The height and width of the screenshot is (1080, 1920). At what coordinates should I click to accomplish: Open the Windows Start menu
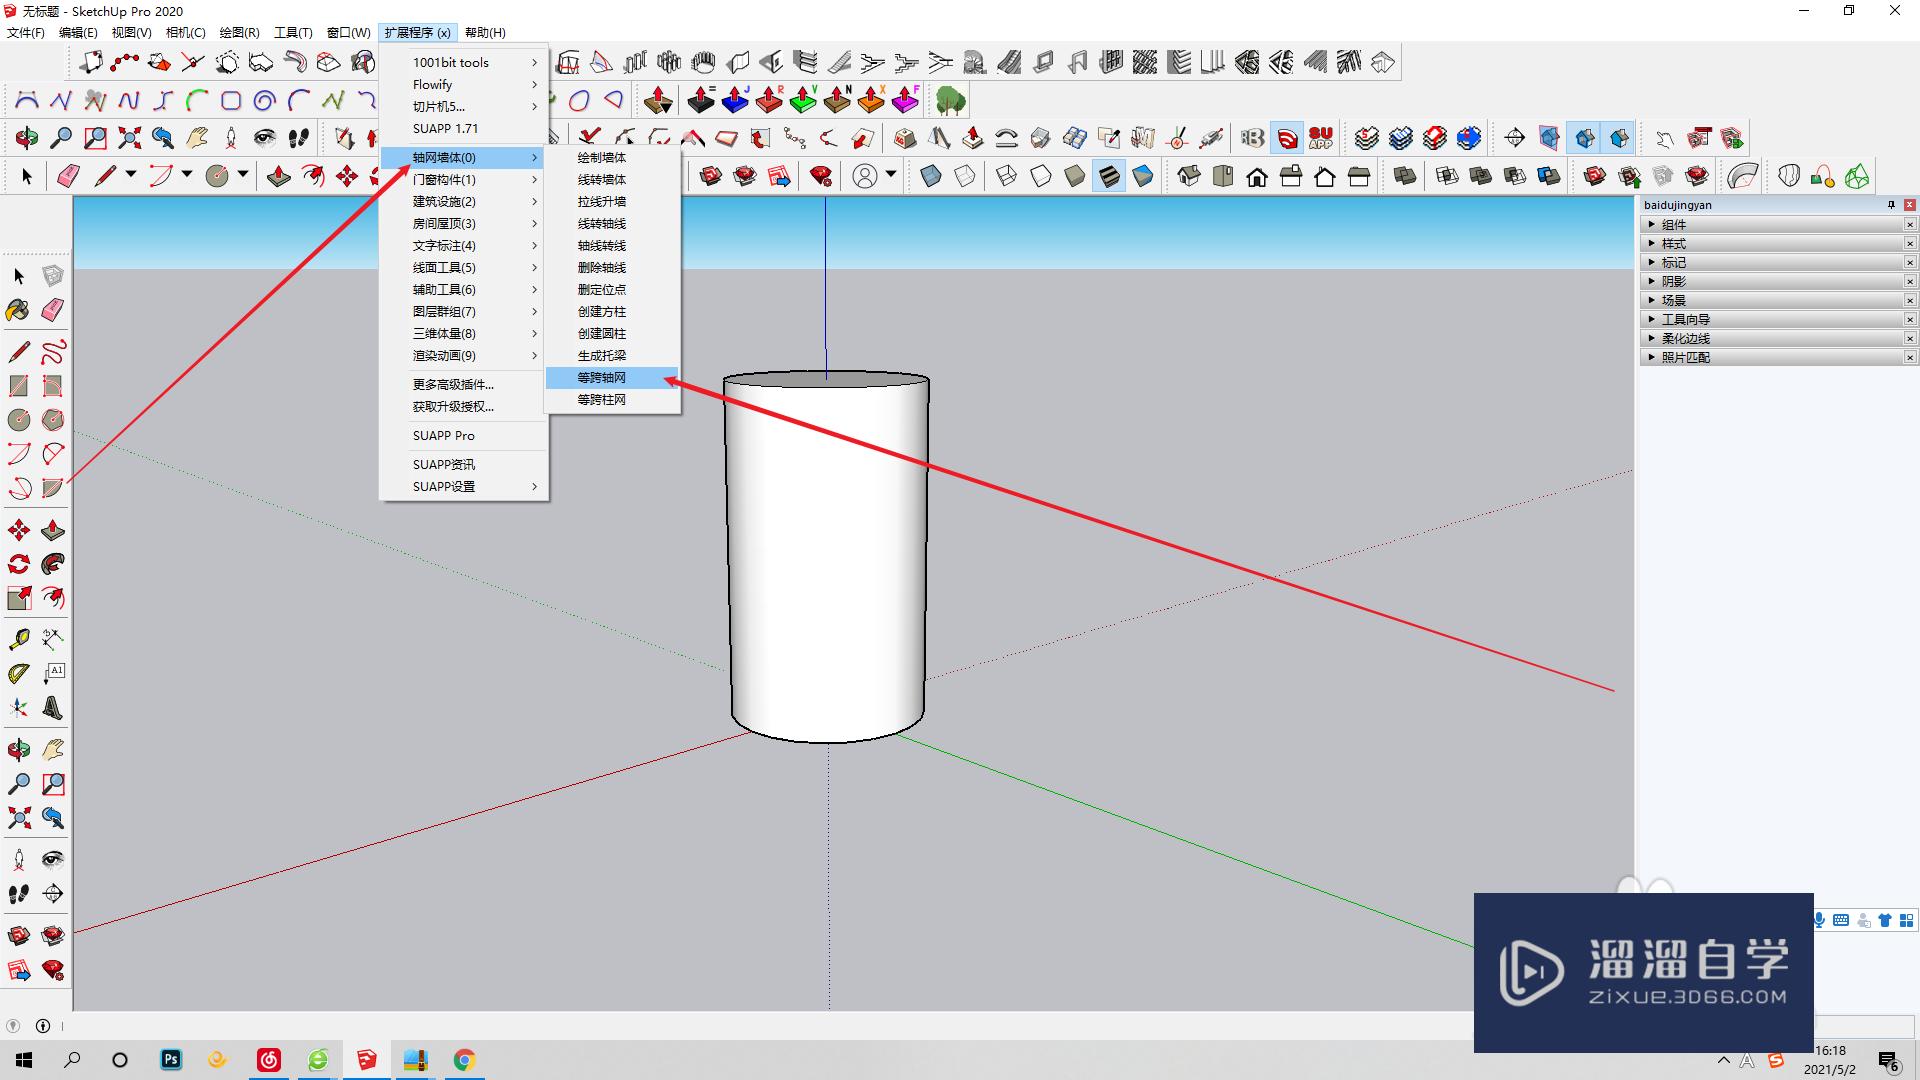[x=24, y=1060]
